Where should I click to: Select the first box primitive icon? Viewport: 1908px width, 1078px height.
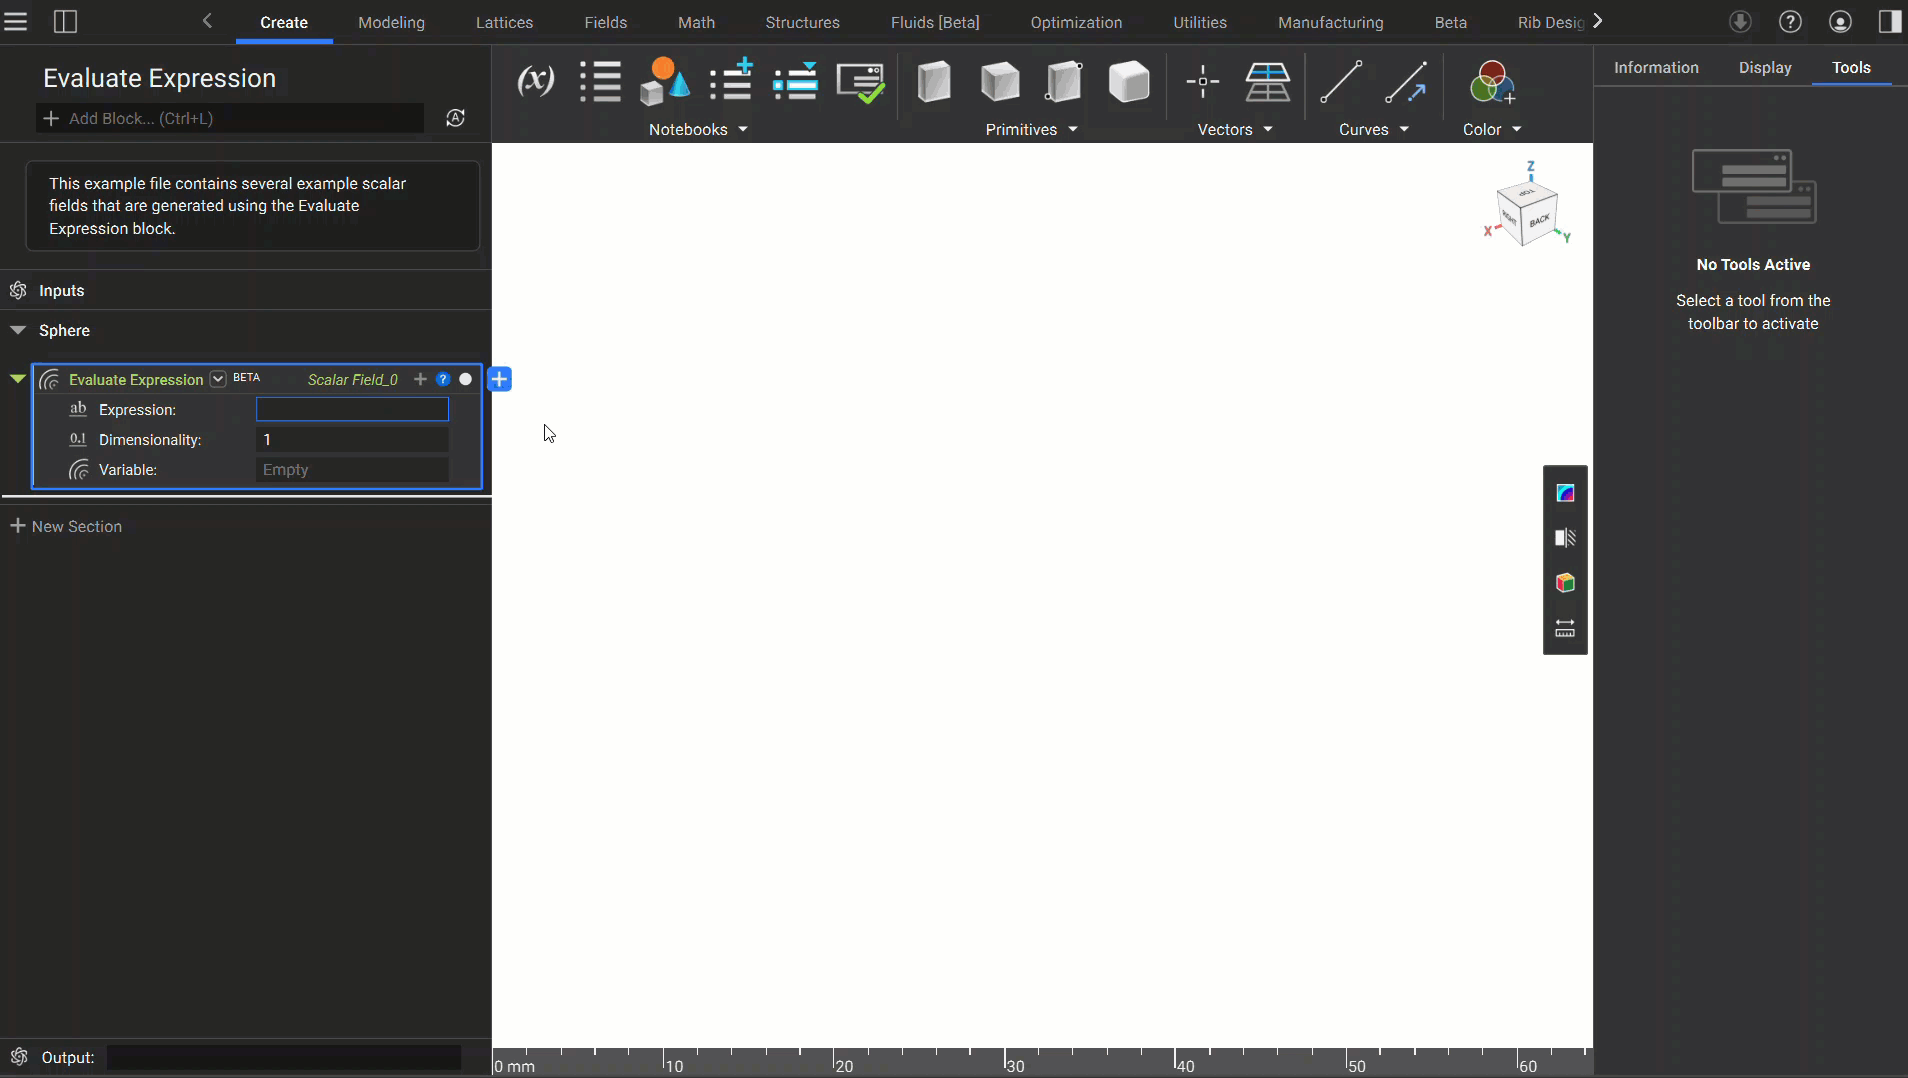pos(934,81)
